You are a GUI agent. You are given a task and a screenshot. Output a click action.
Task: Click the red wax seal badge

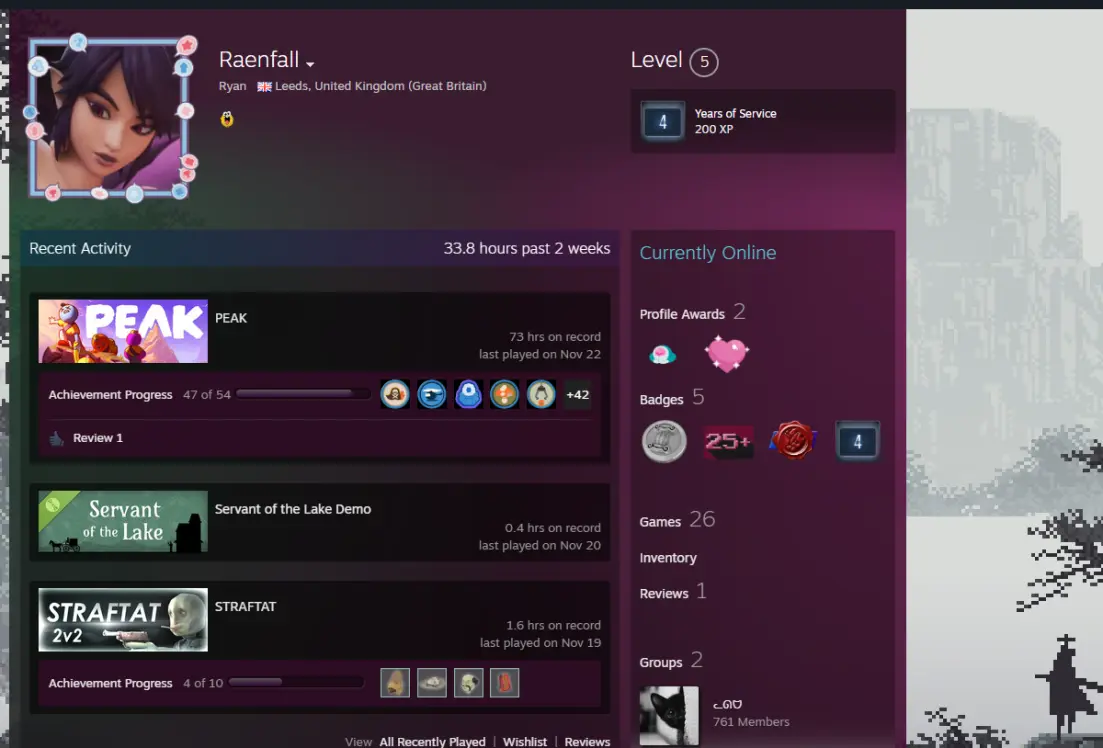(793, 441)
